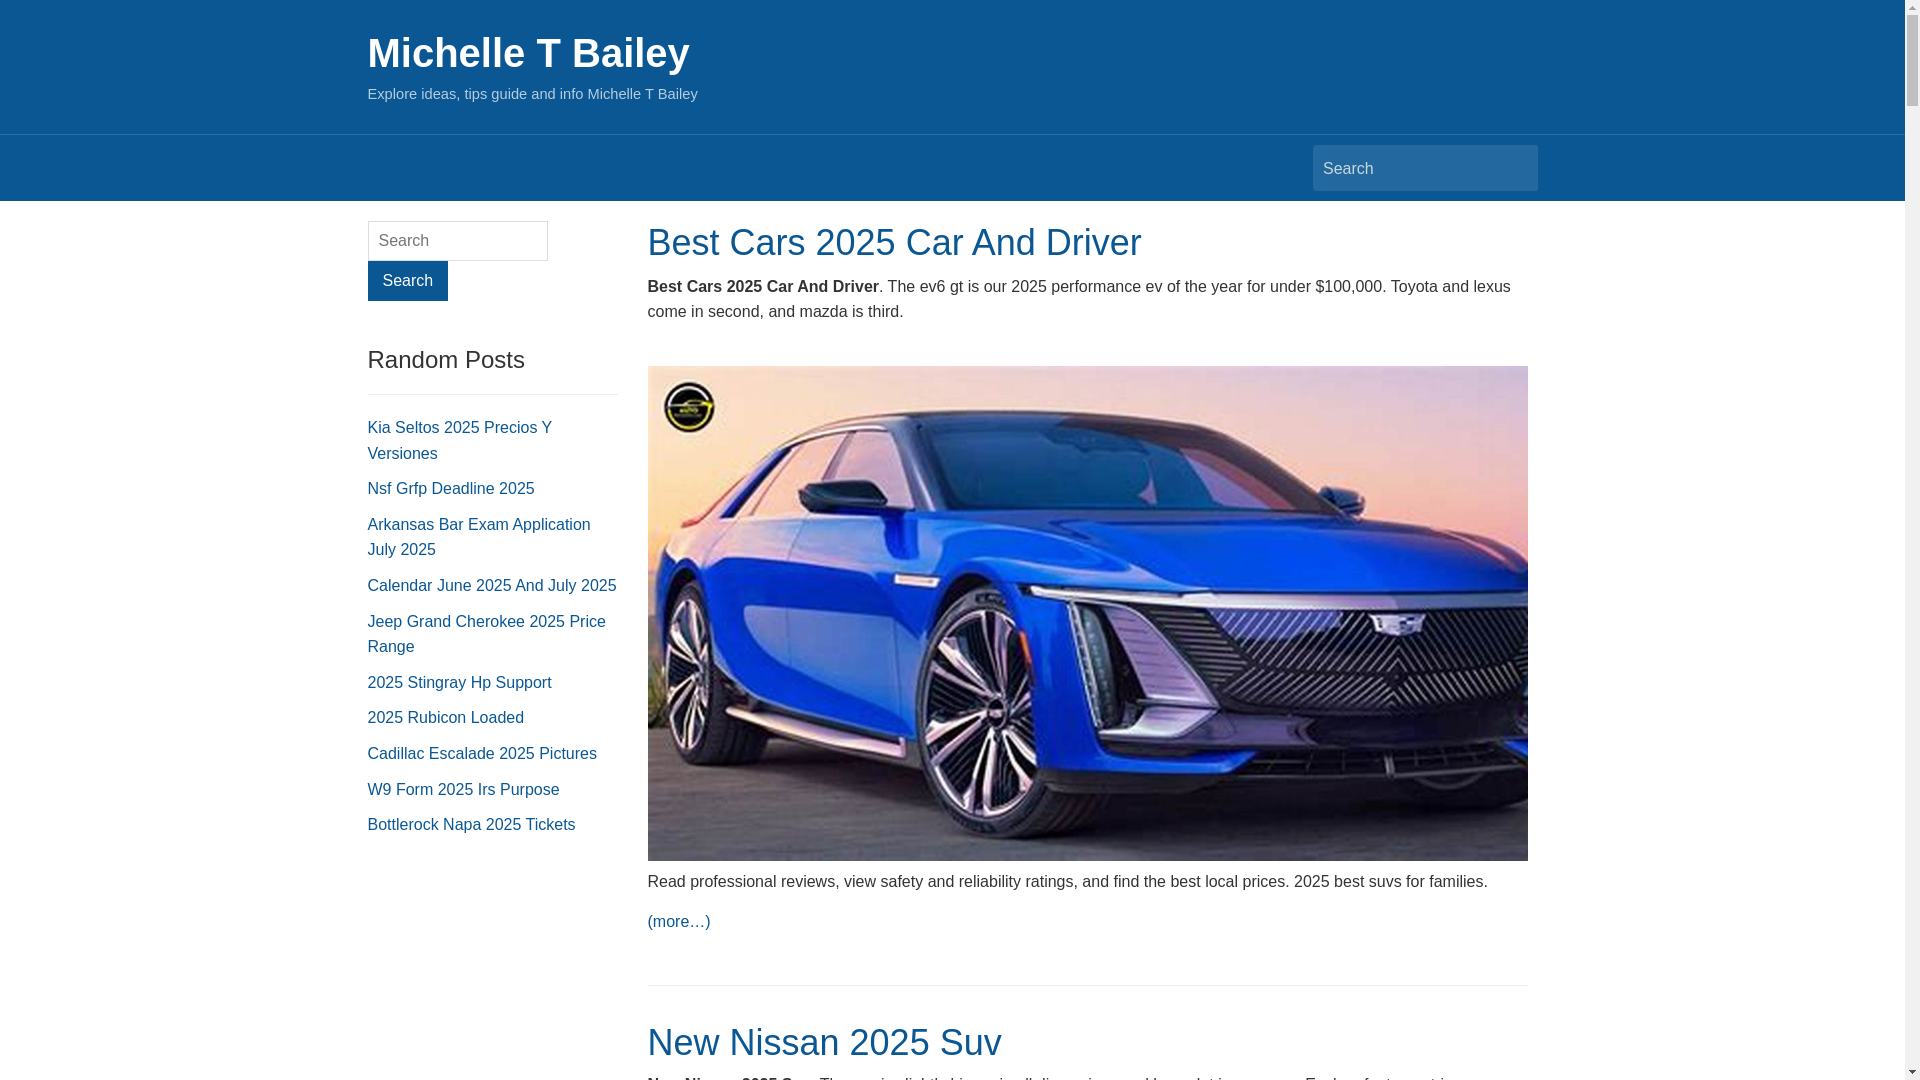Image resolution: width=1920 pixels, height=1080 pixels.
Task: Open 2025 Stingray Hp Support link
Action: pos(460,683)
